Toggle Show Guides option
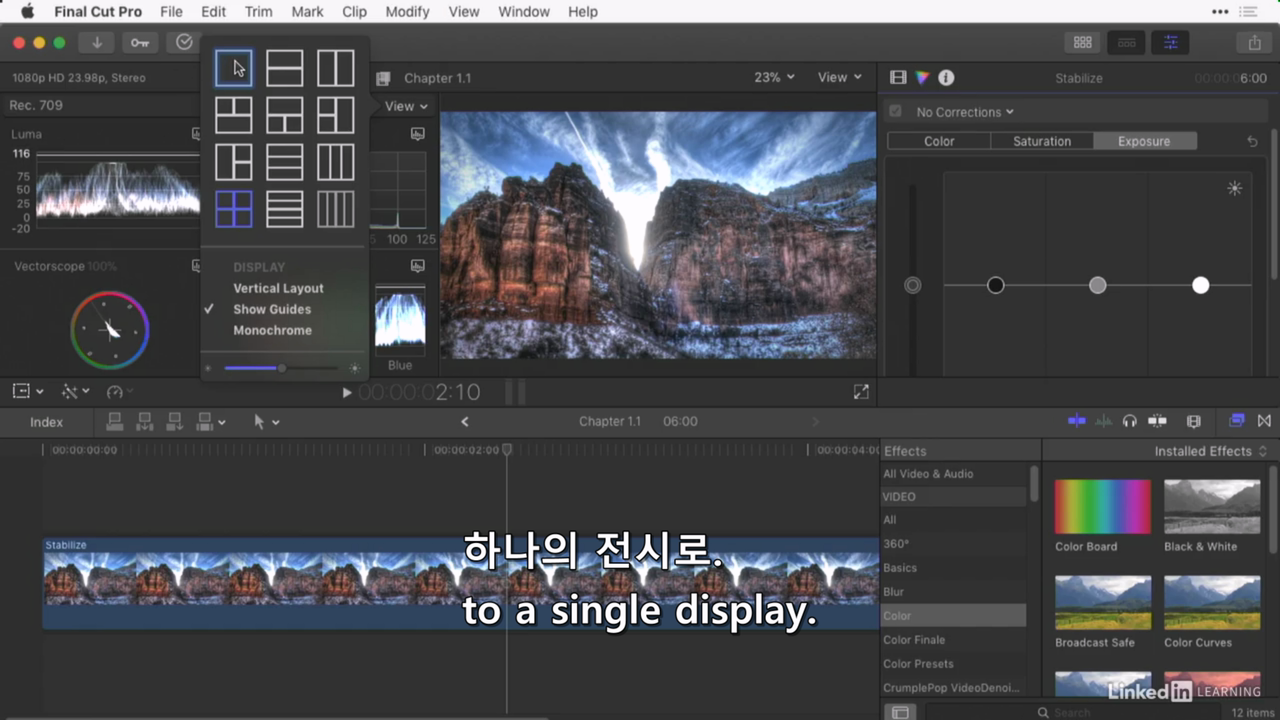1280x720 pixels. click(272, 309)
